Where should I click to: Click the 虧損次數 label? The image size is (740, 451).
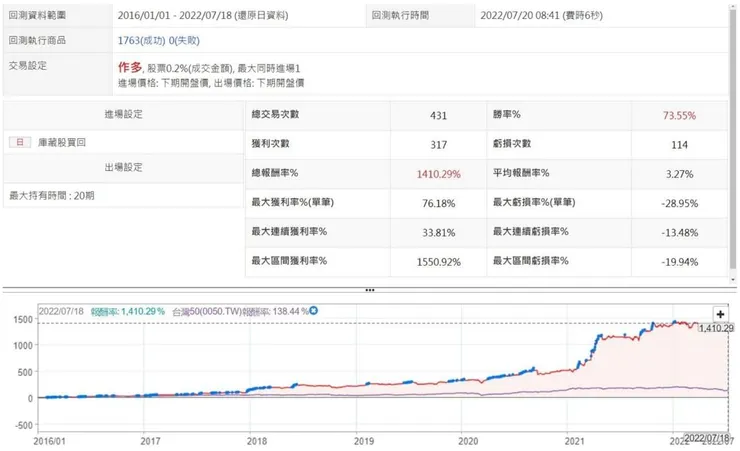coord(512,143)
